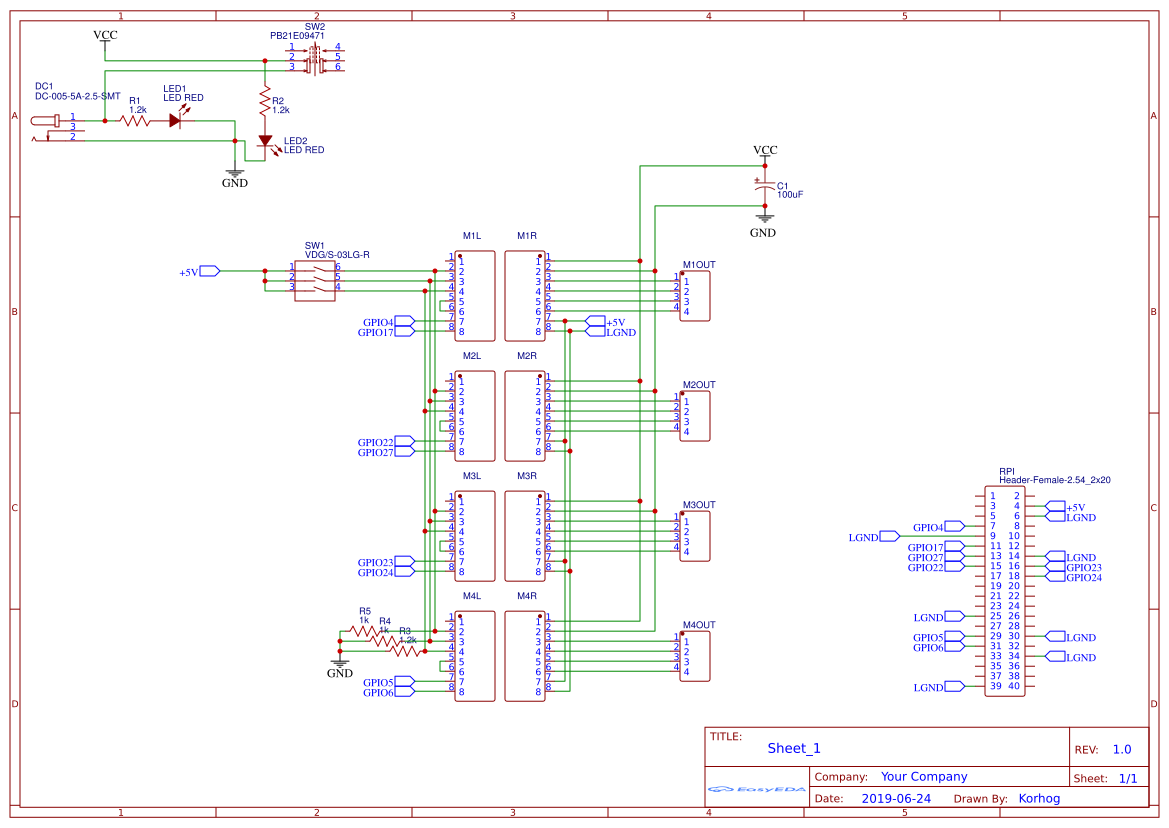This screenshot has height=828, width=1169.
Task: Select the RPI Header-Female 2x20 connector
Action: point(1004,590)
